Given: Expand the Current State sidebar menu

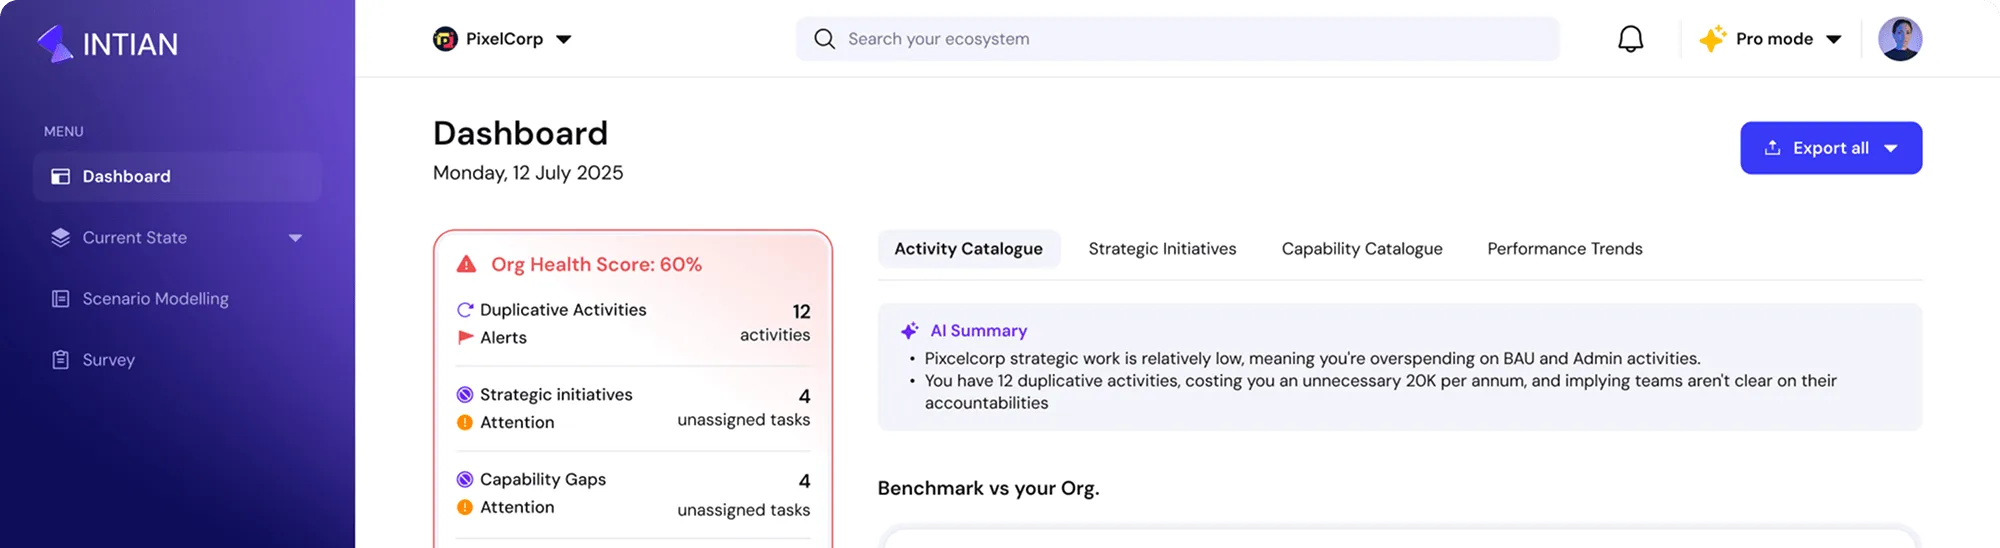Looking at the screenshot, I should pos(295,238).
